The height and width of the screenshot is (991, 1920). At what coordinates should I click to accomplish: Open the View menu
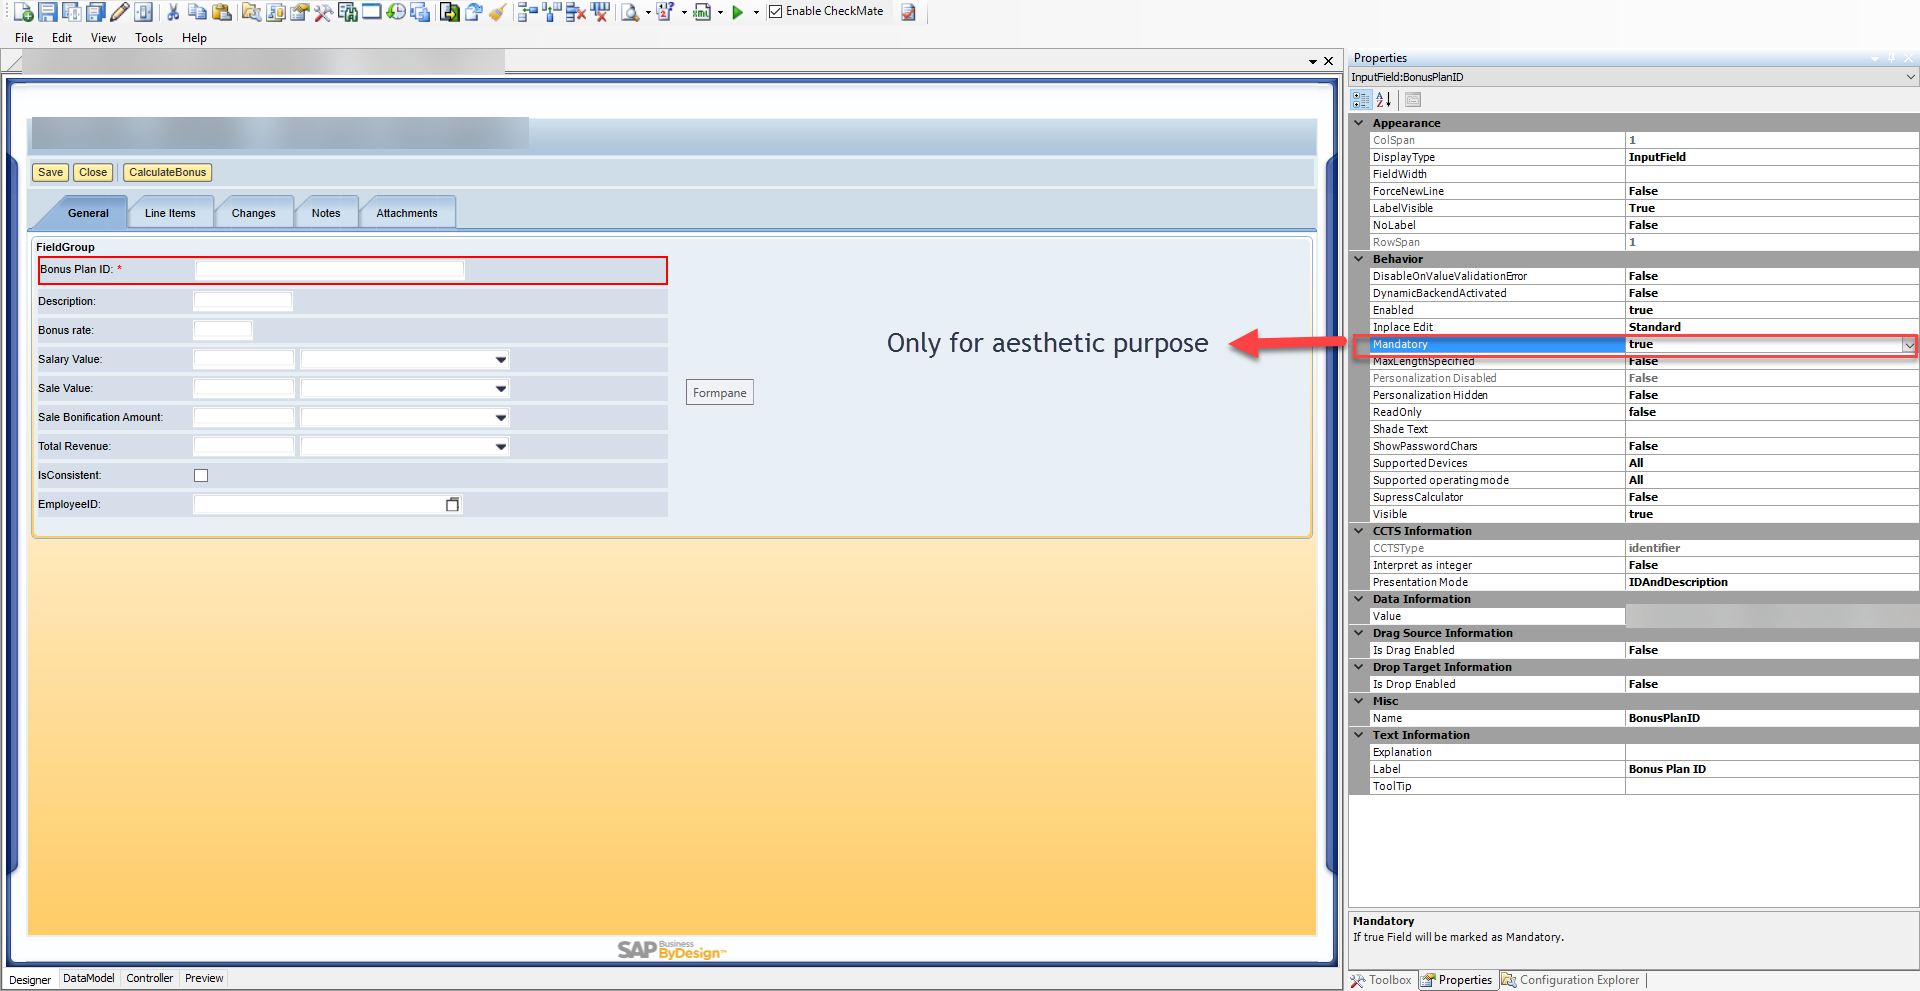pyautogui.click(x=103, y=38)
